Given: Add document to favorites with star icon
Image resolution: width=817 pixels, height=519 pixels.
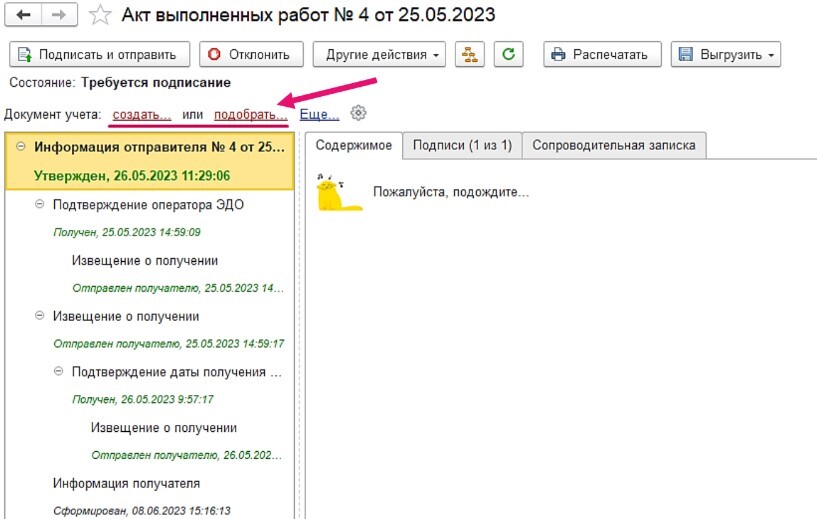Looking at the screenshot, I should click(x=100, y=15).
